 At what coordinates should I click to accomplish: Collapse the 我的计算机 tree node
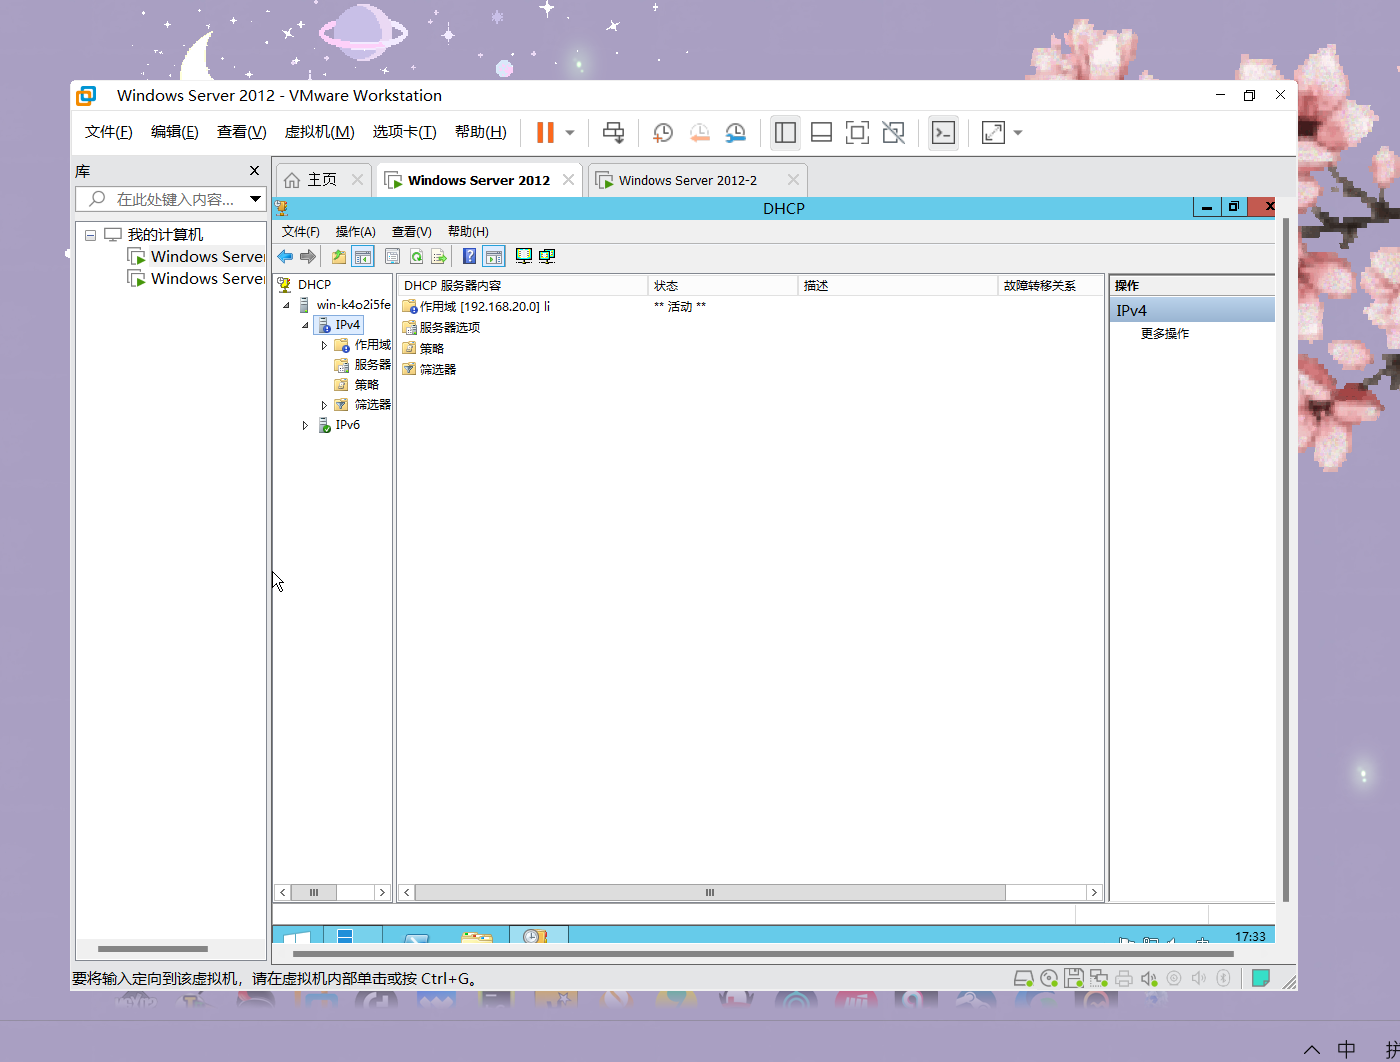[90, 235]
